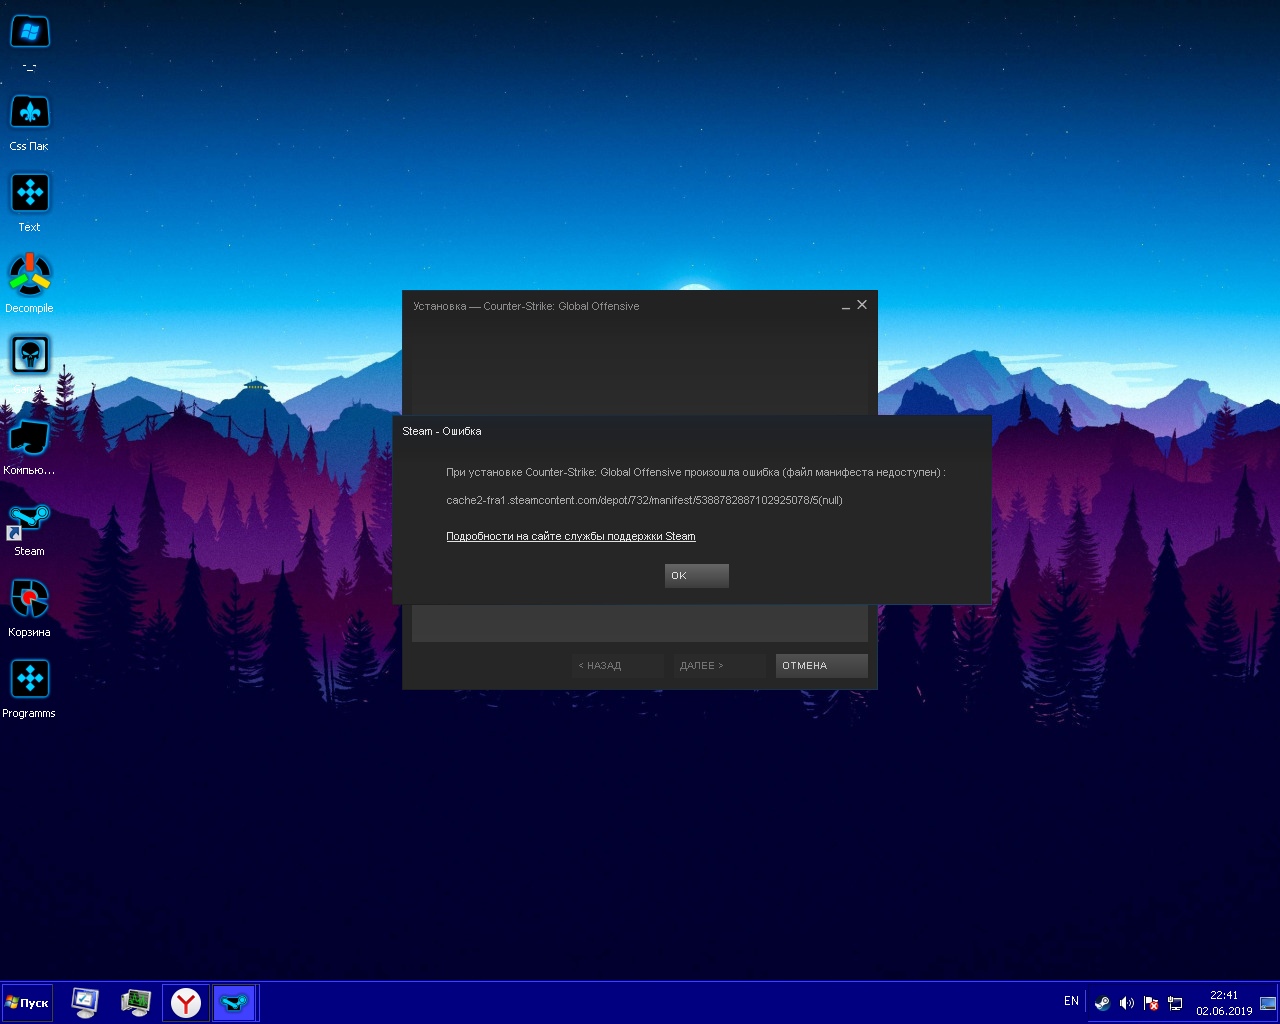Image resolution: width=1280 pixels, height=1024 pixels.
Task: Open the Programms desktop folder icon
Action: pyautogui.click(x=29, y=690)
